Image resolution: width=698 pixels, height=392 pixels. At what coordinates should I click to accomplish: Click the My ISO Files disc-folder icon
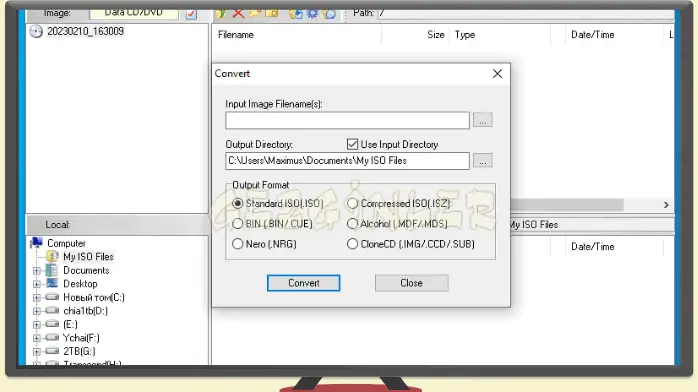coord(53,256)
